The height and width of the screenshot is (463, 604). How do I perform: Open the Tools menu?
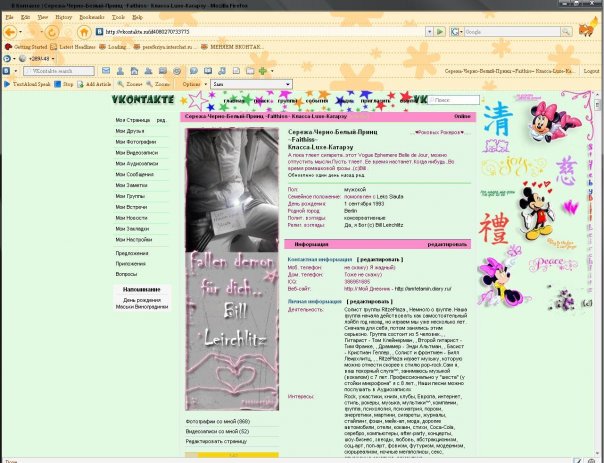pos(118,17)
